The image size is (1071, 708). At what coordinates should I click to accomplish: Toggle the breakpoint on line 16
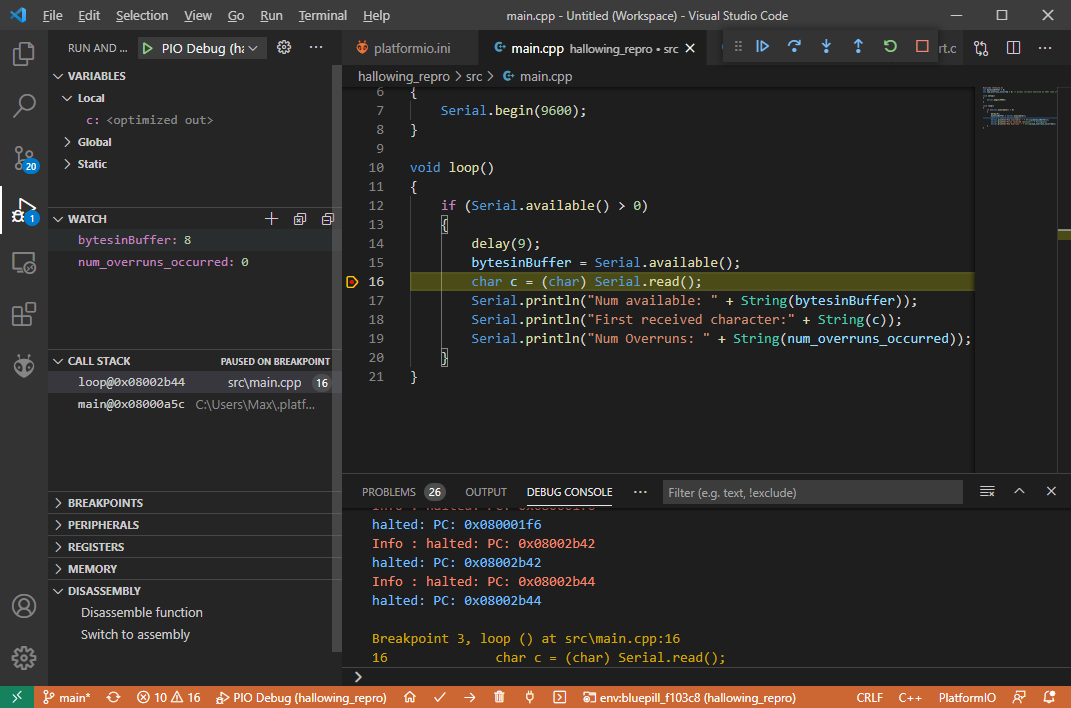click(x=352, y=281)
